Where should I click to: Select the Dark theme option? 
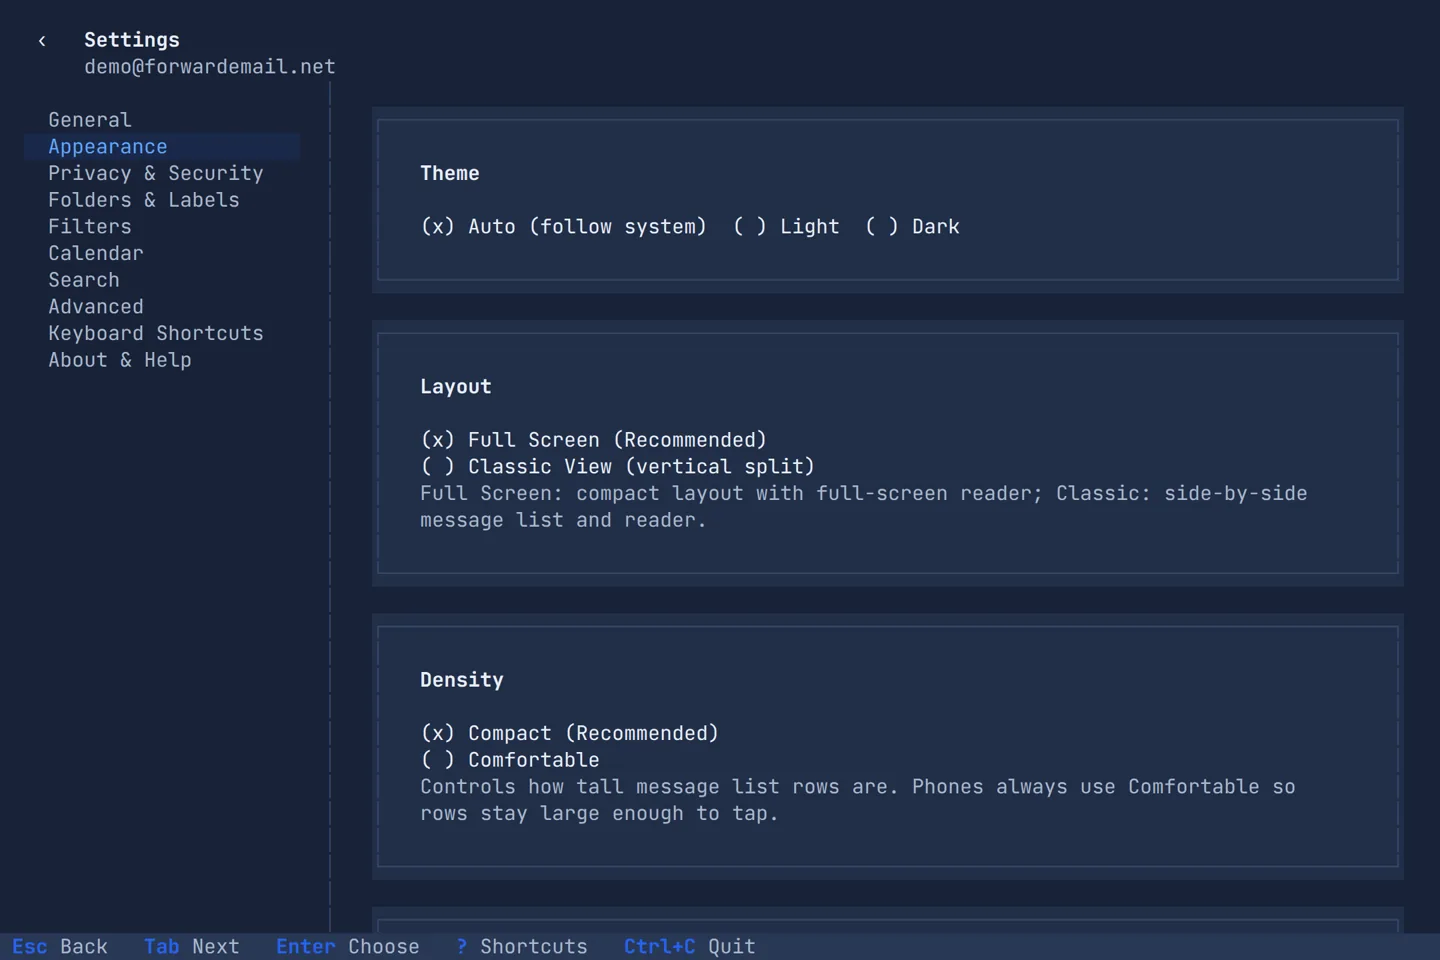pos(912,227)
